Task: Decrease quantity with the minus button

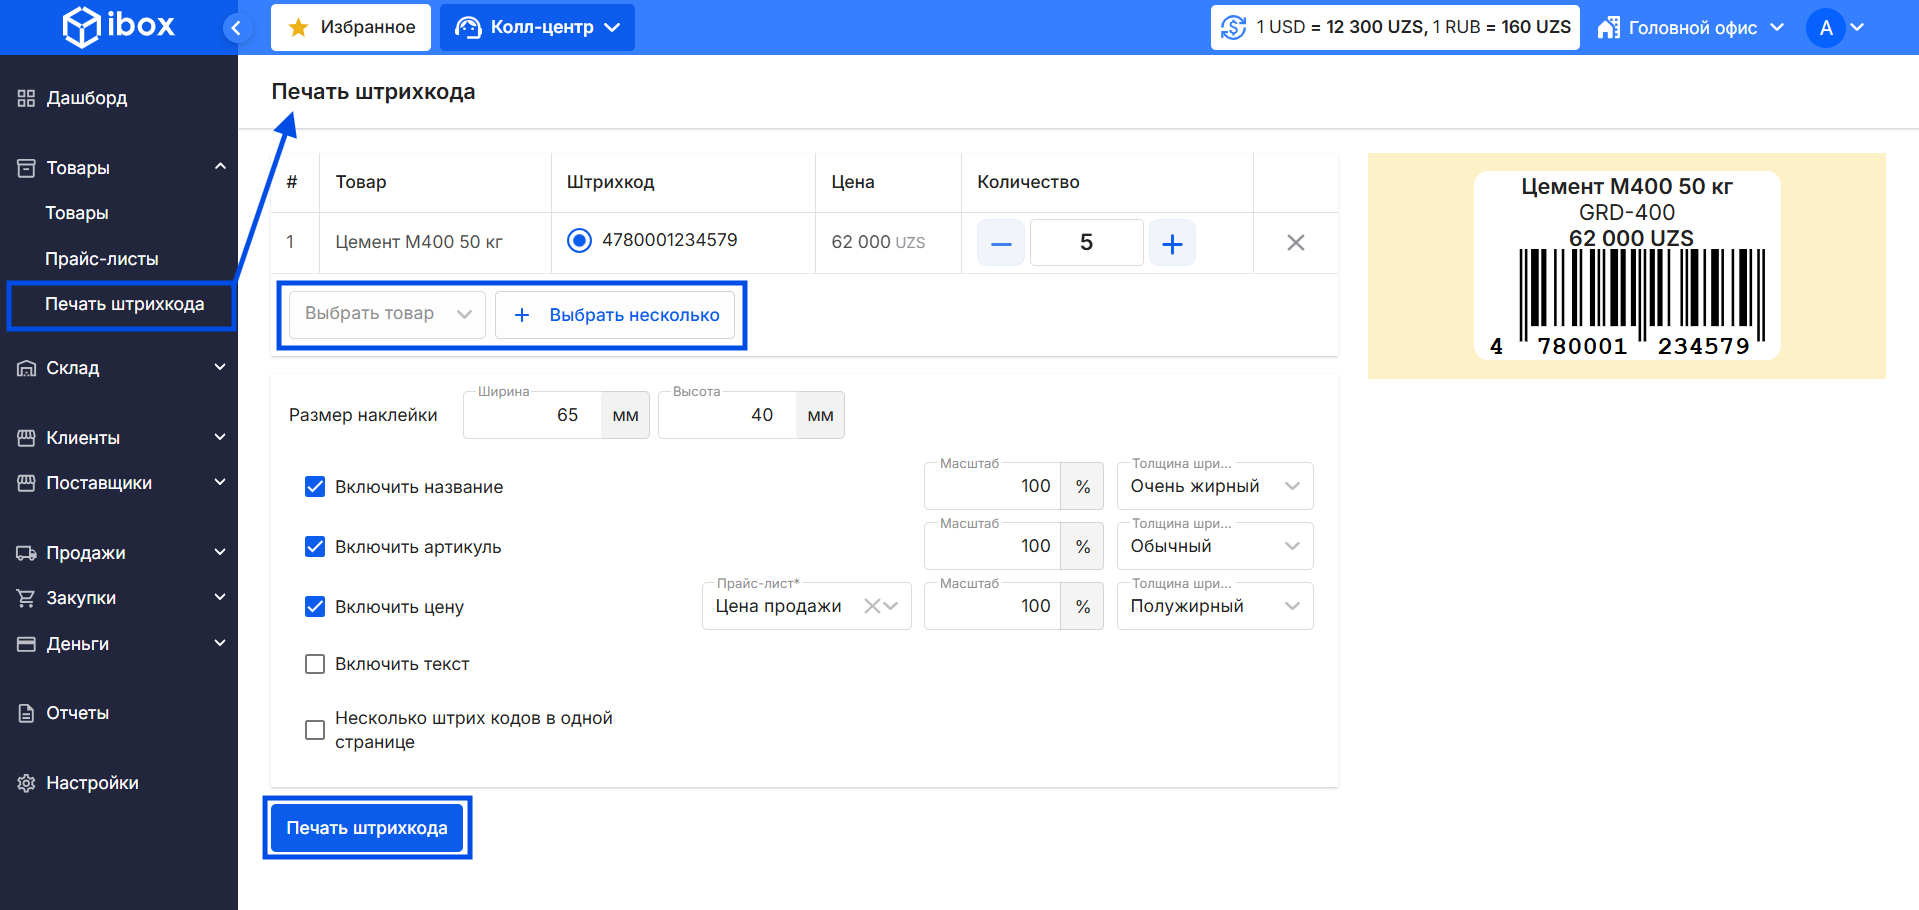Action: (x=1001, y=243)
